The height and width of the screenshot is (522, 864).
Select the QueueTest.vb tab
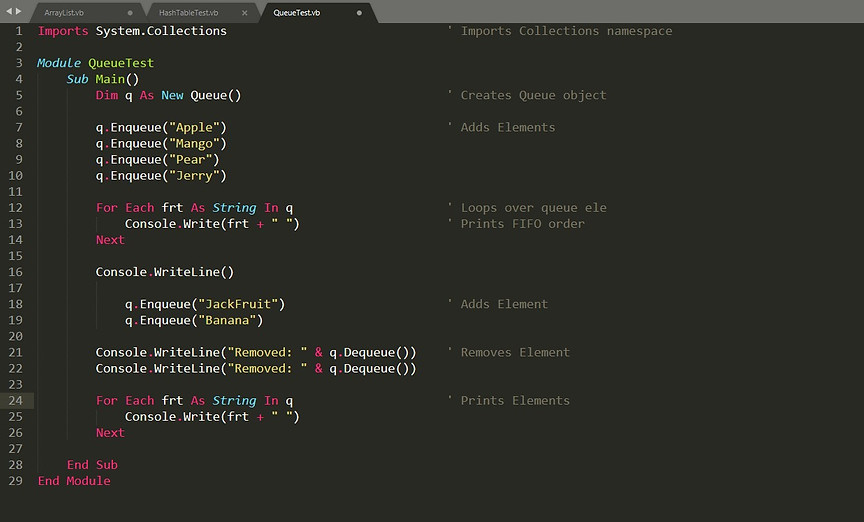click(296, 13)
